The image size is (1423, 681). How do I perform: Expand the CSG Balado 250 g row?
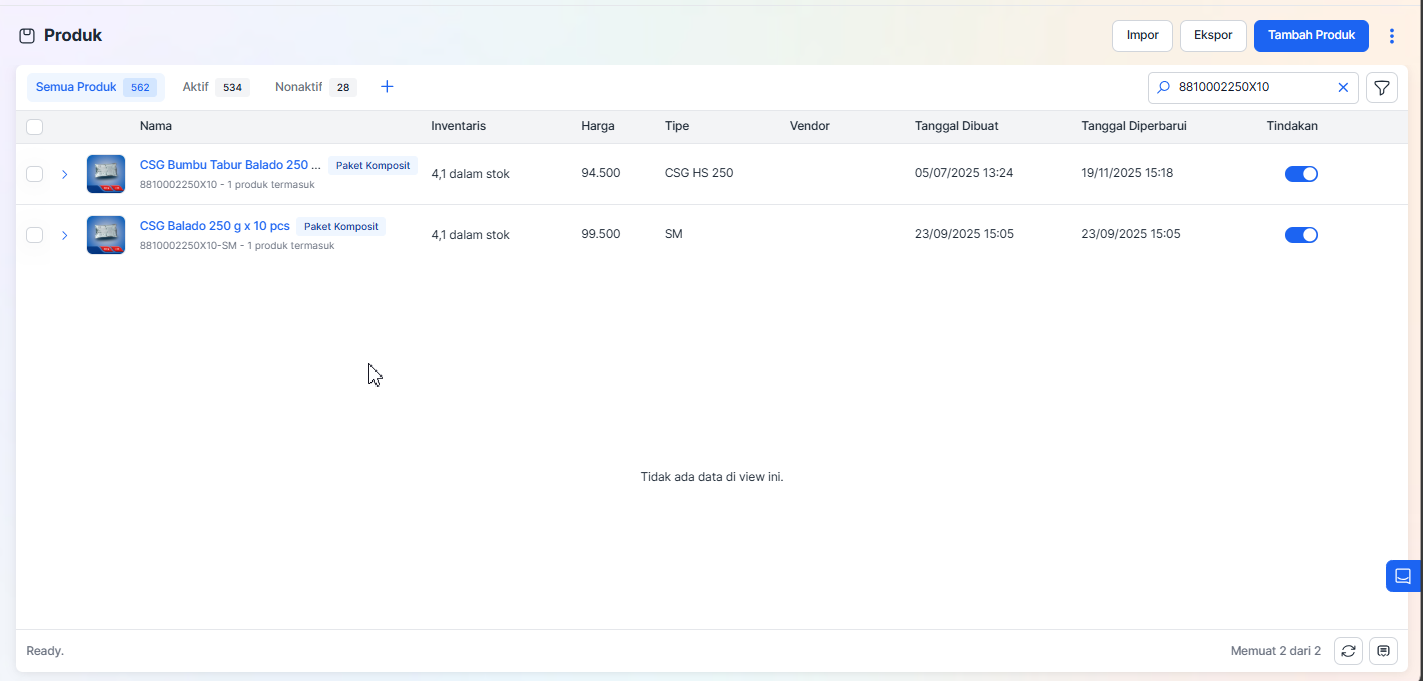pos(64,235)
